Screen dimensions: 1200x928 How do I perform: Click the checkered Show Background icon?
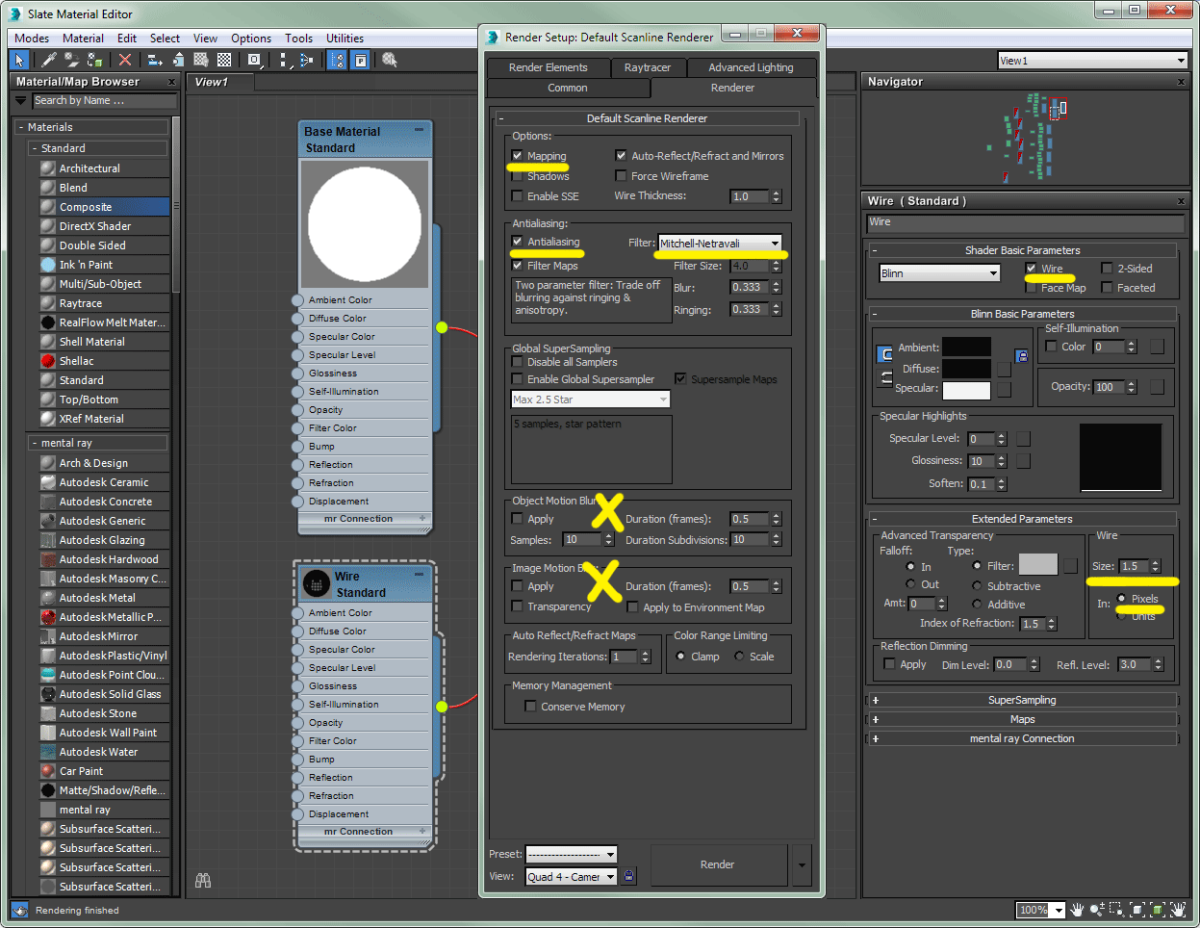(x=225, y=62)
